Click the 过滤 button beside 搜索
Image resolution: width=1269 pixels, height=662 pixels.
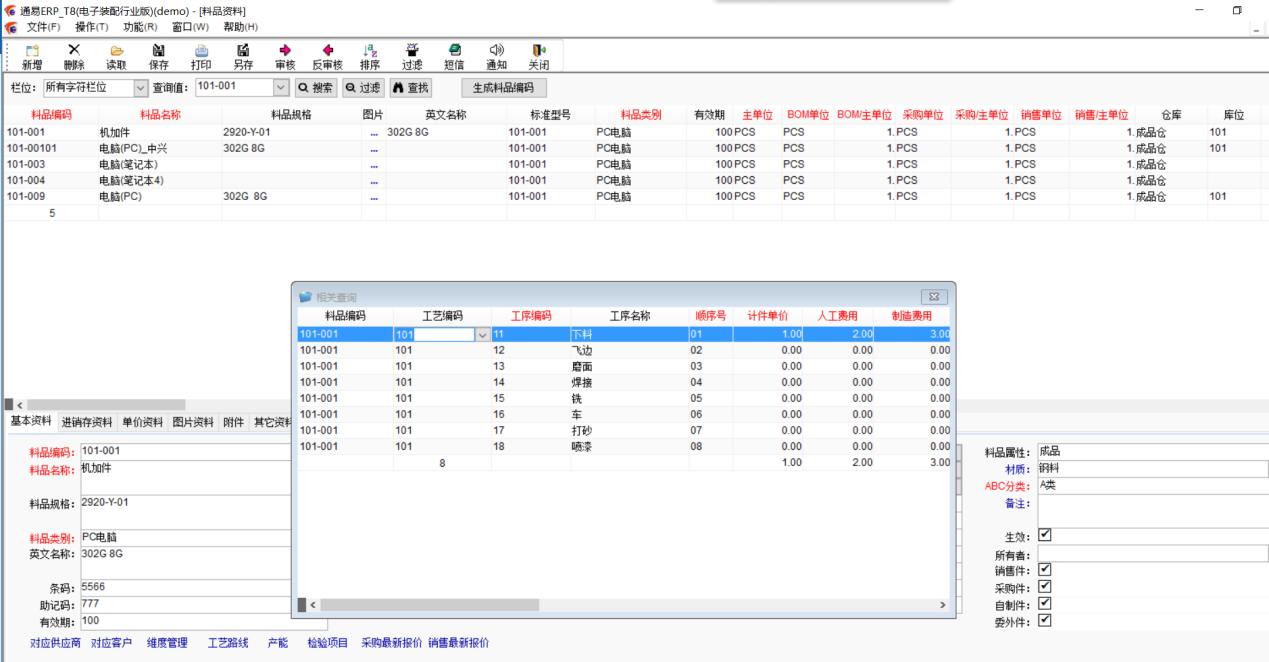pyautogui.click(x=363, y=88)
